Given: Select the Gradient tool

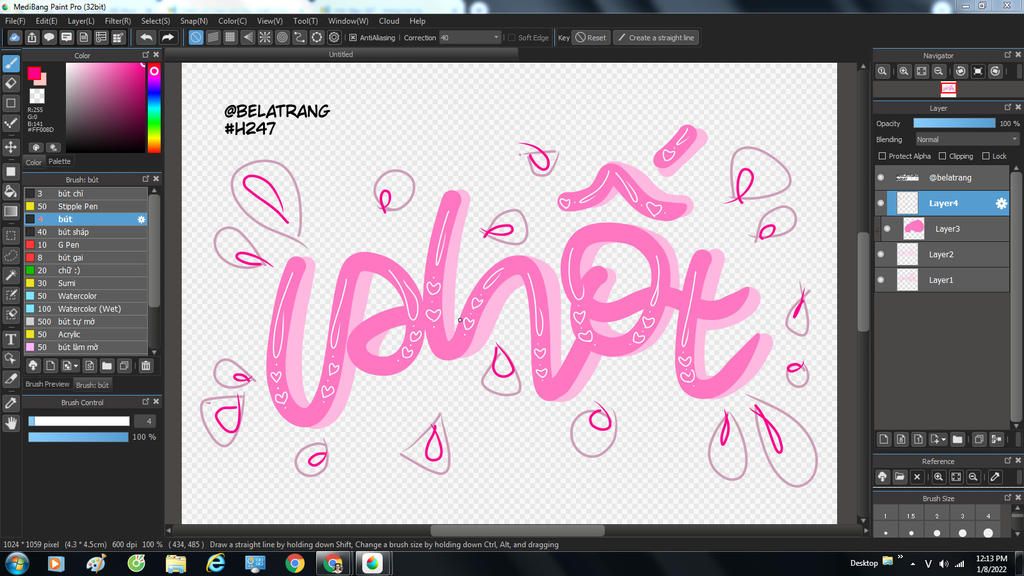Looking at the screenshot, I should 11,211.
